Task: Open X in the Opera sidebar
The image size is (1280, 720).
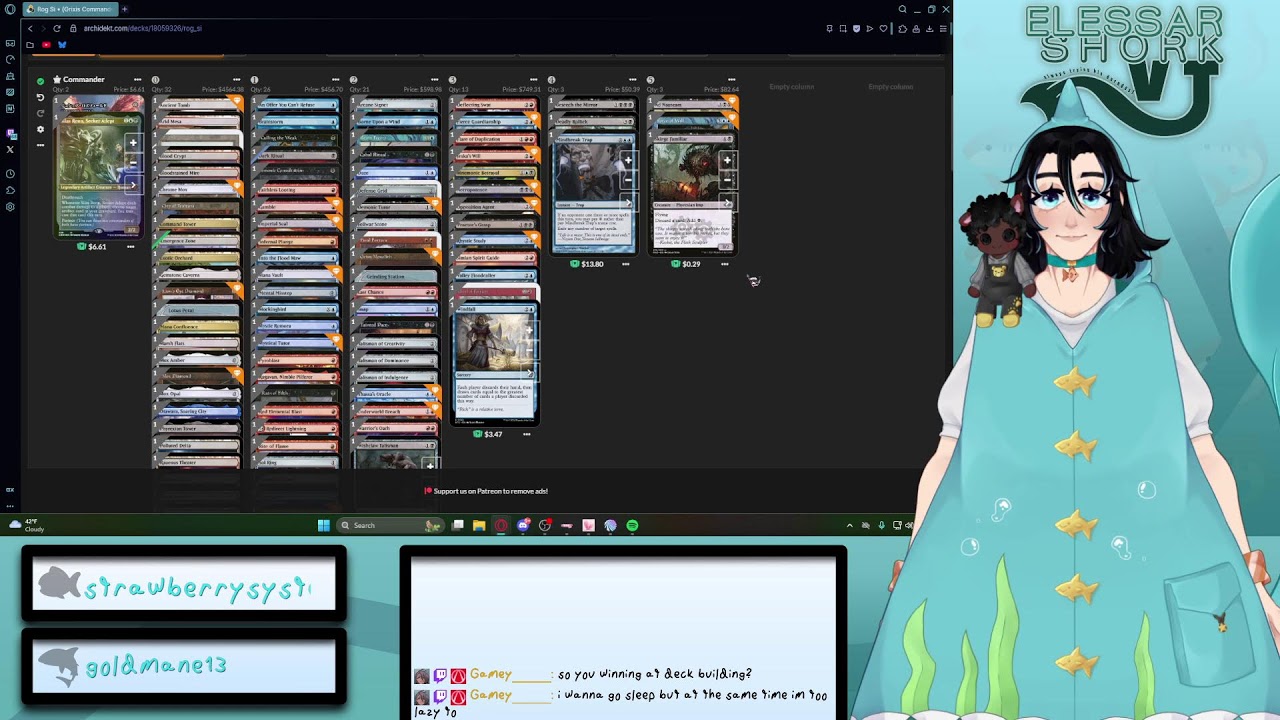Action: (x=10, y=149)
